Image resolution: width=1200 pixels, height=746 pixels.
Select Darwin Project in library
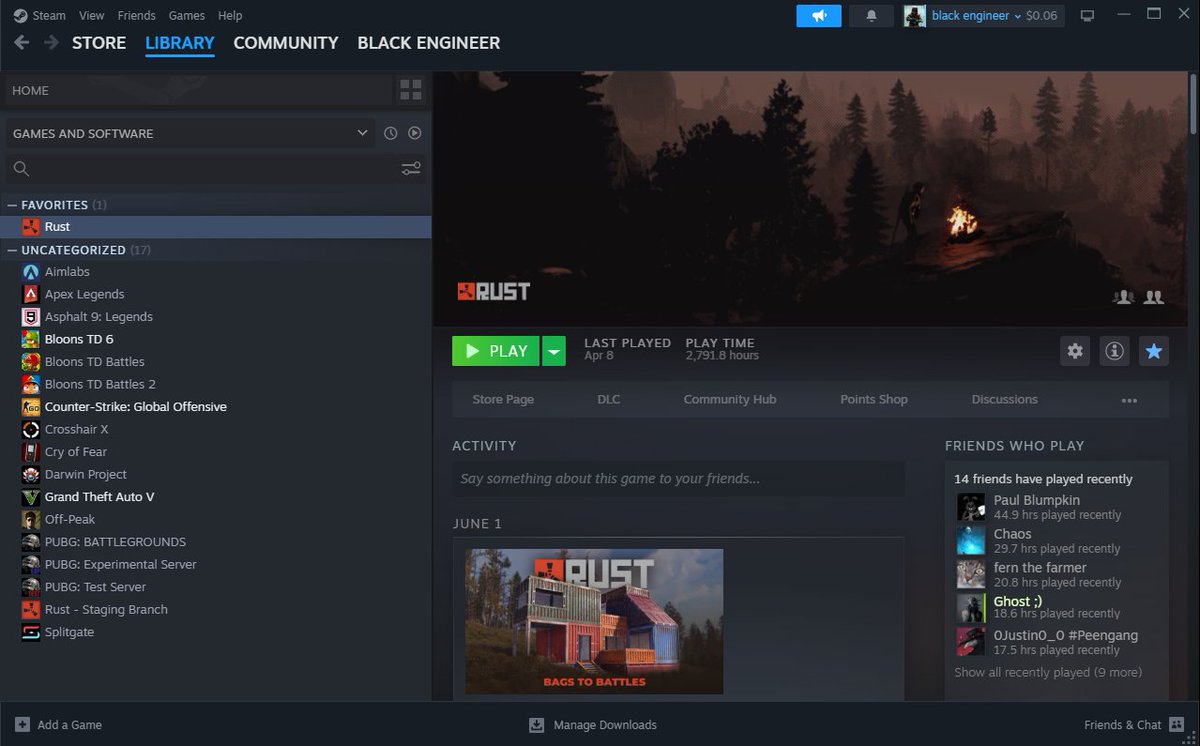point(86,475)
